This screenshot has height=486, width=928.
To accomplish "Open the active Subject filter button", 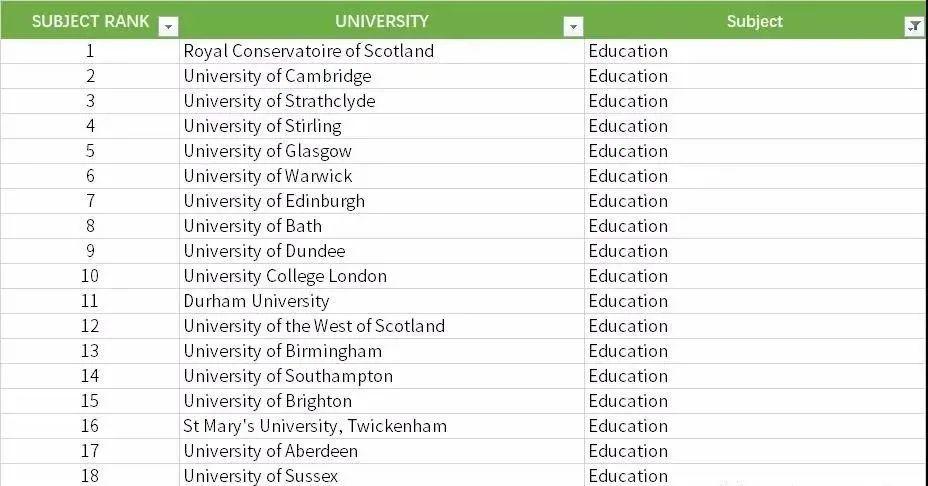I will pos(914,27).
